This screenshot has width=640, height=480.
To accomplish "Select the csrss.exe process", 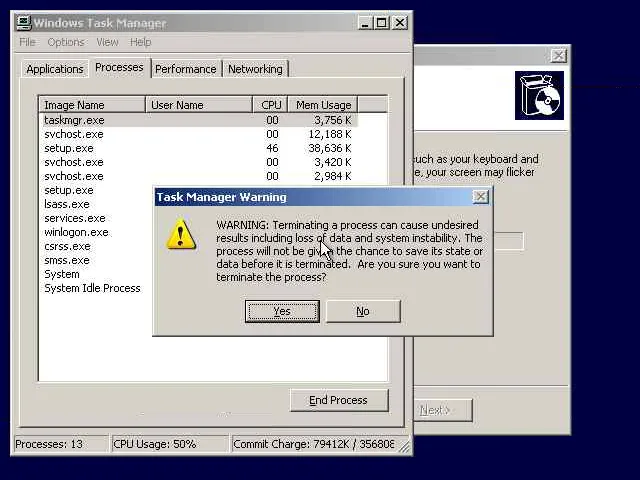I will pos(67,246).
